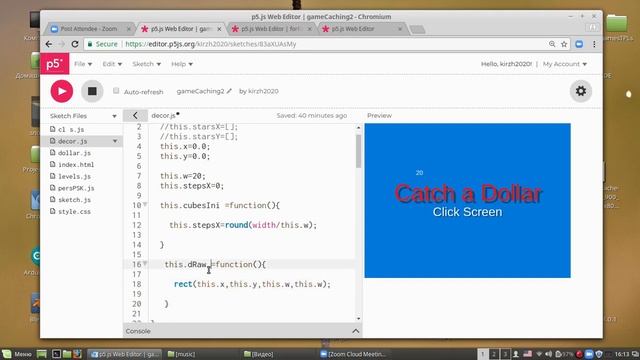Open the zoom magnifier icon in address bar
The width and height of the screenshot is (640, 360).
click(x=552, y=44)
